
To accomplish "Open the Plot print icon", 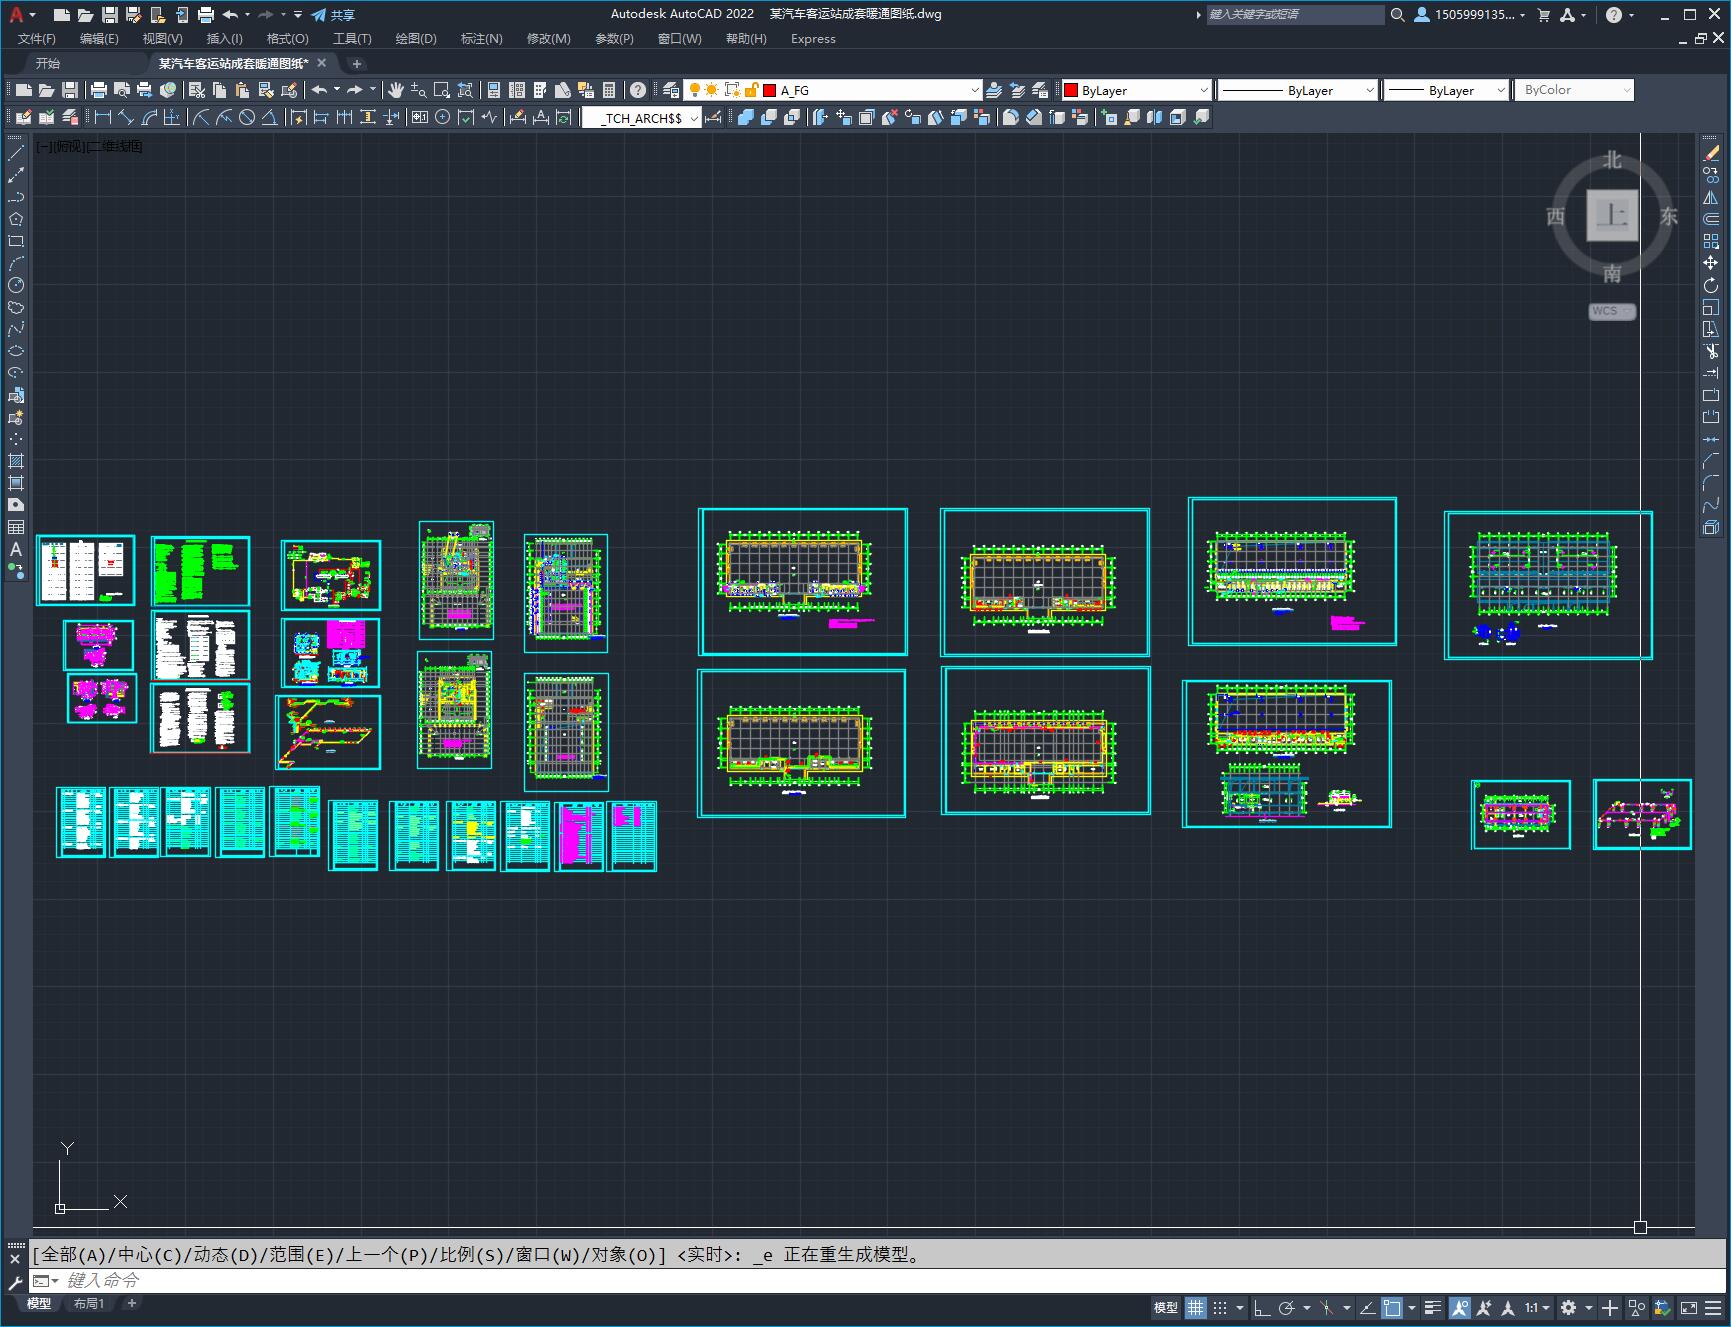I will pyautogui.click(x=99, y=90).
